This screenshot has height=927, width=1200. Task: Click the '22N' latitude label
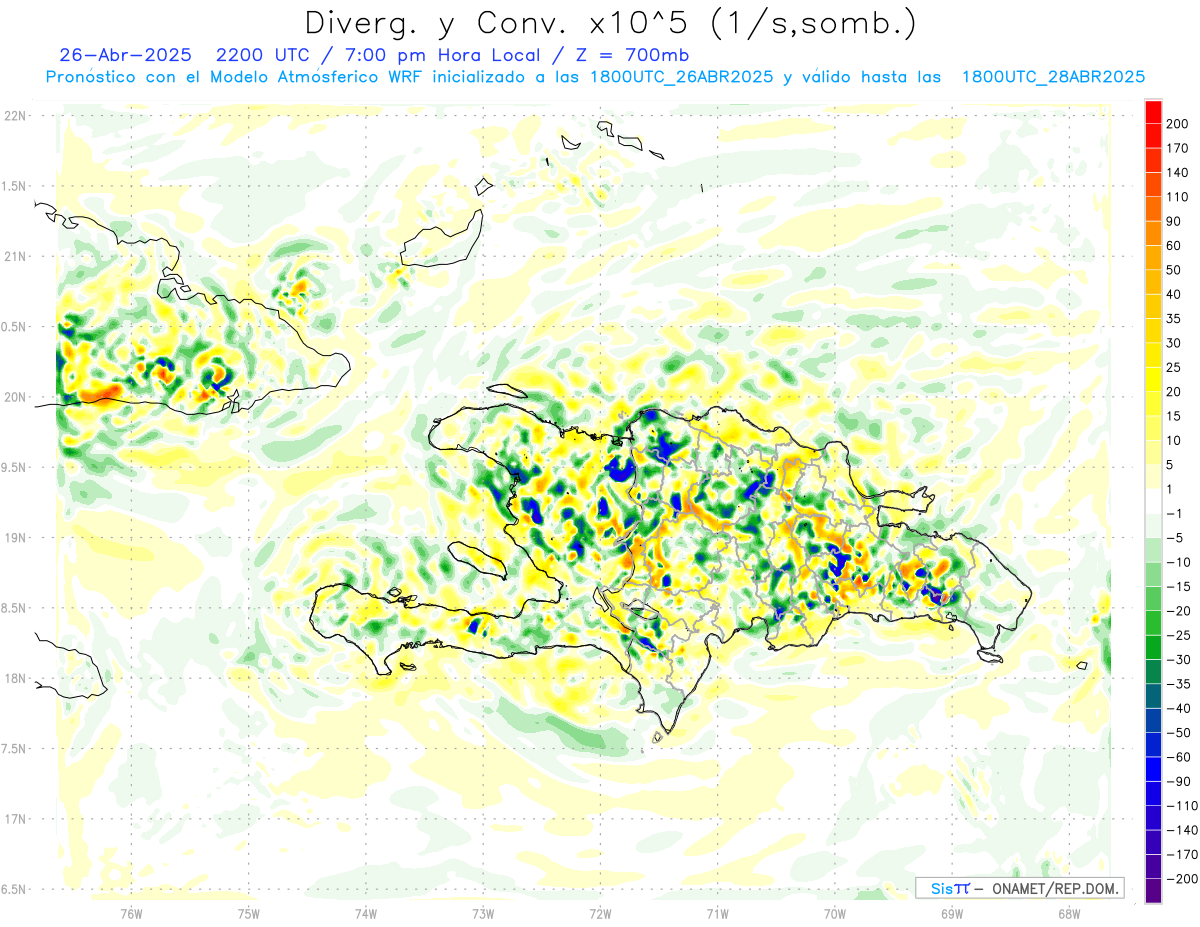pyautogui.click(x=15, y=115)
